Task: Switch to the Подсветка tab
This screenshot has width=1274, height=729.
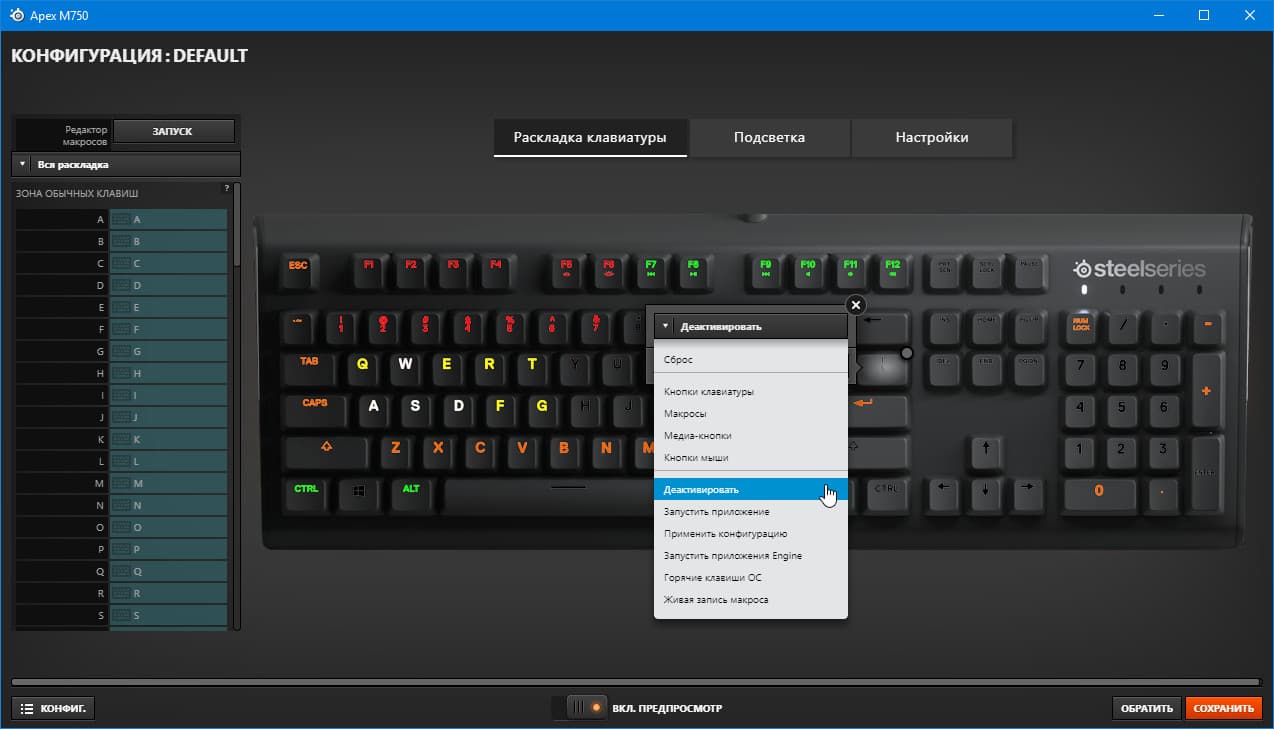Action: [x=769, y=138]
